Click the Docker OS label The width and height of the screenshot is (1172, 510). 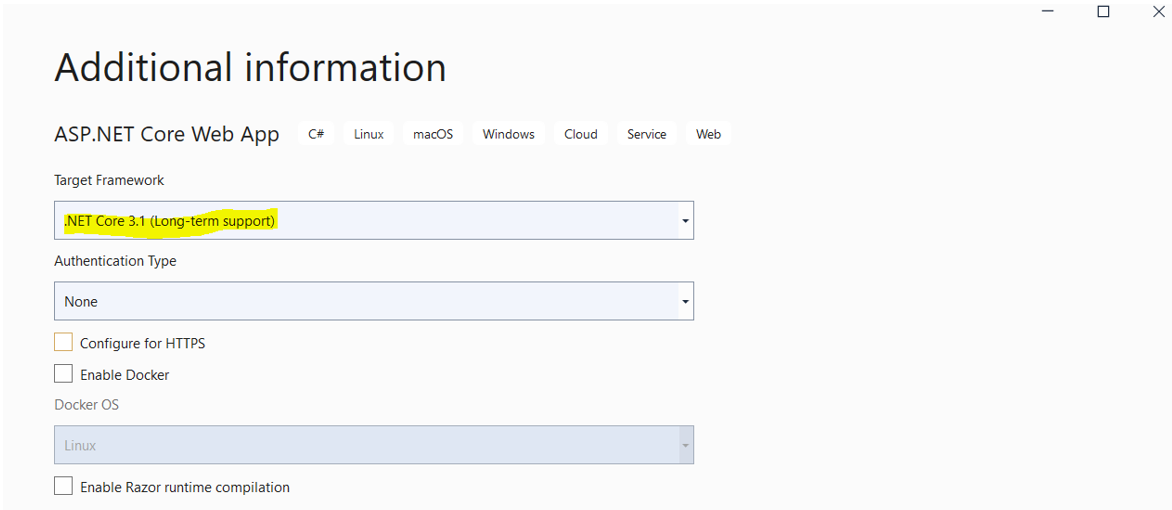pos(87,405)
